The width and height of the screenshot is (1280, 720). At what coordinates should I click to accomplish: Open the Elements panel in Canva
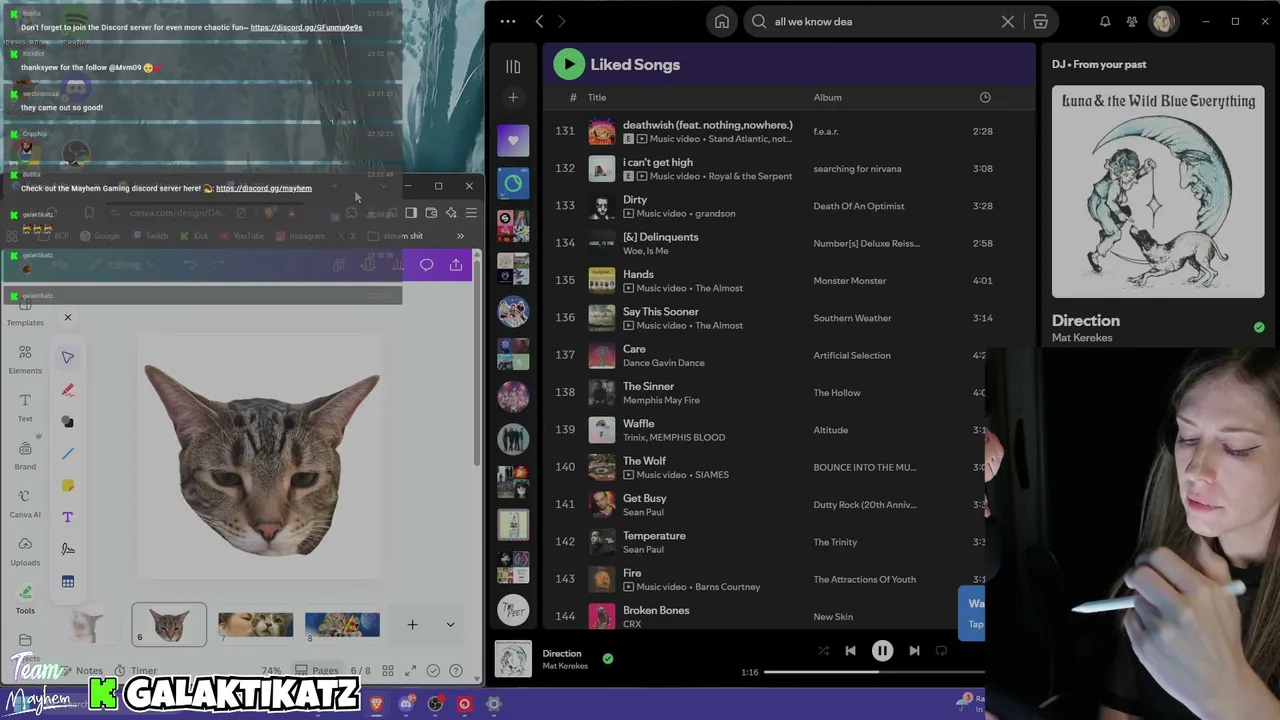point(25,359)
